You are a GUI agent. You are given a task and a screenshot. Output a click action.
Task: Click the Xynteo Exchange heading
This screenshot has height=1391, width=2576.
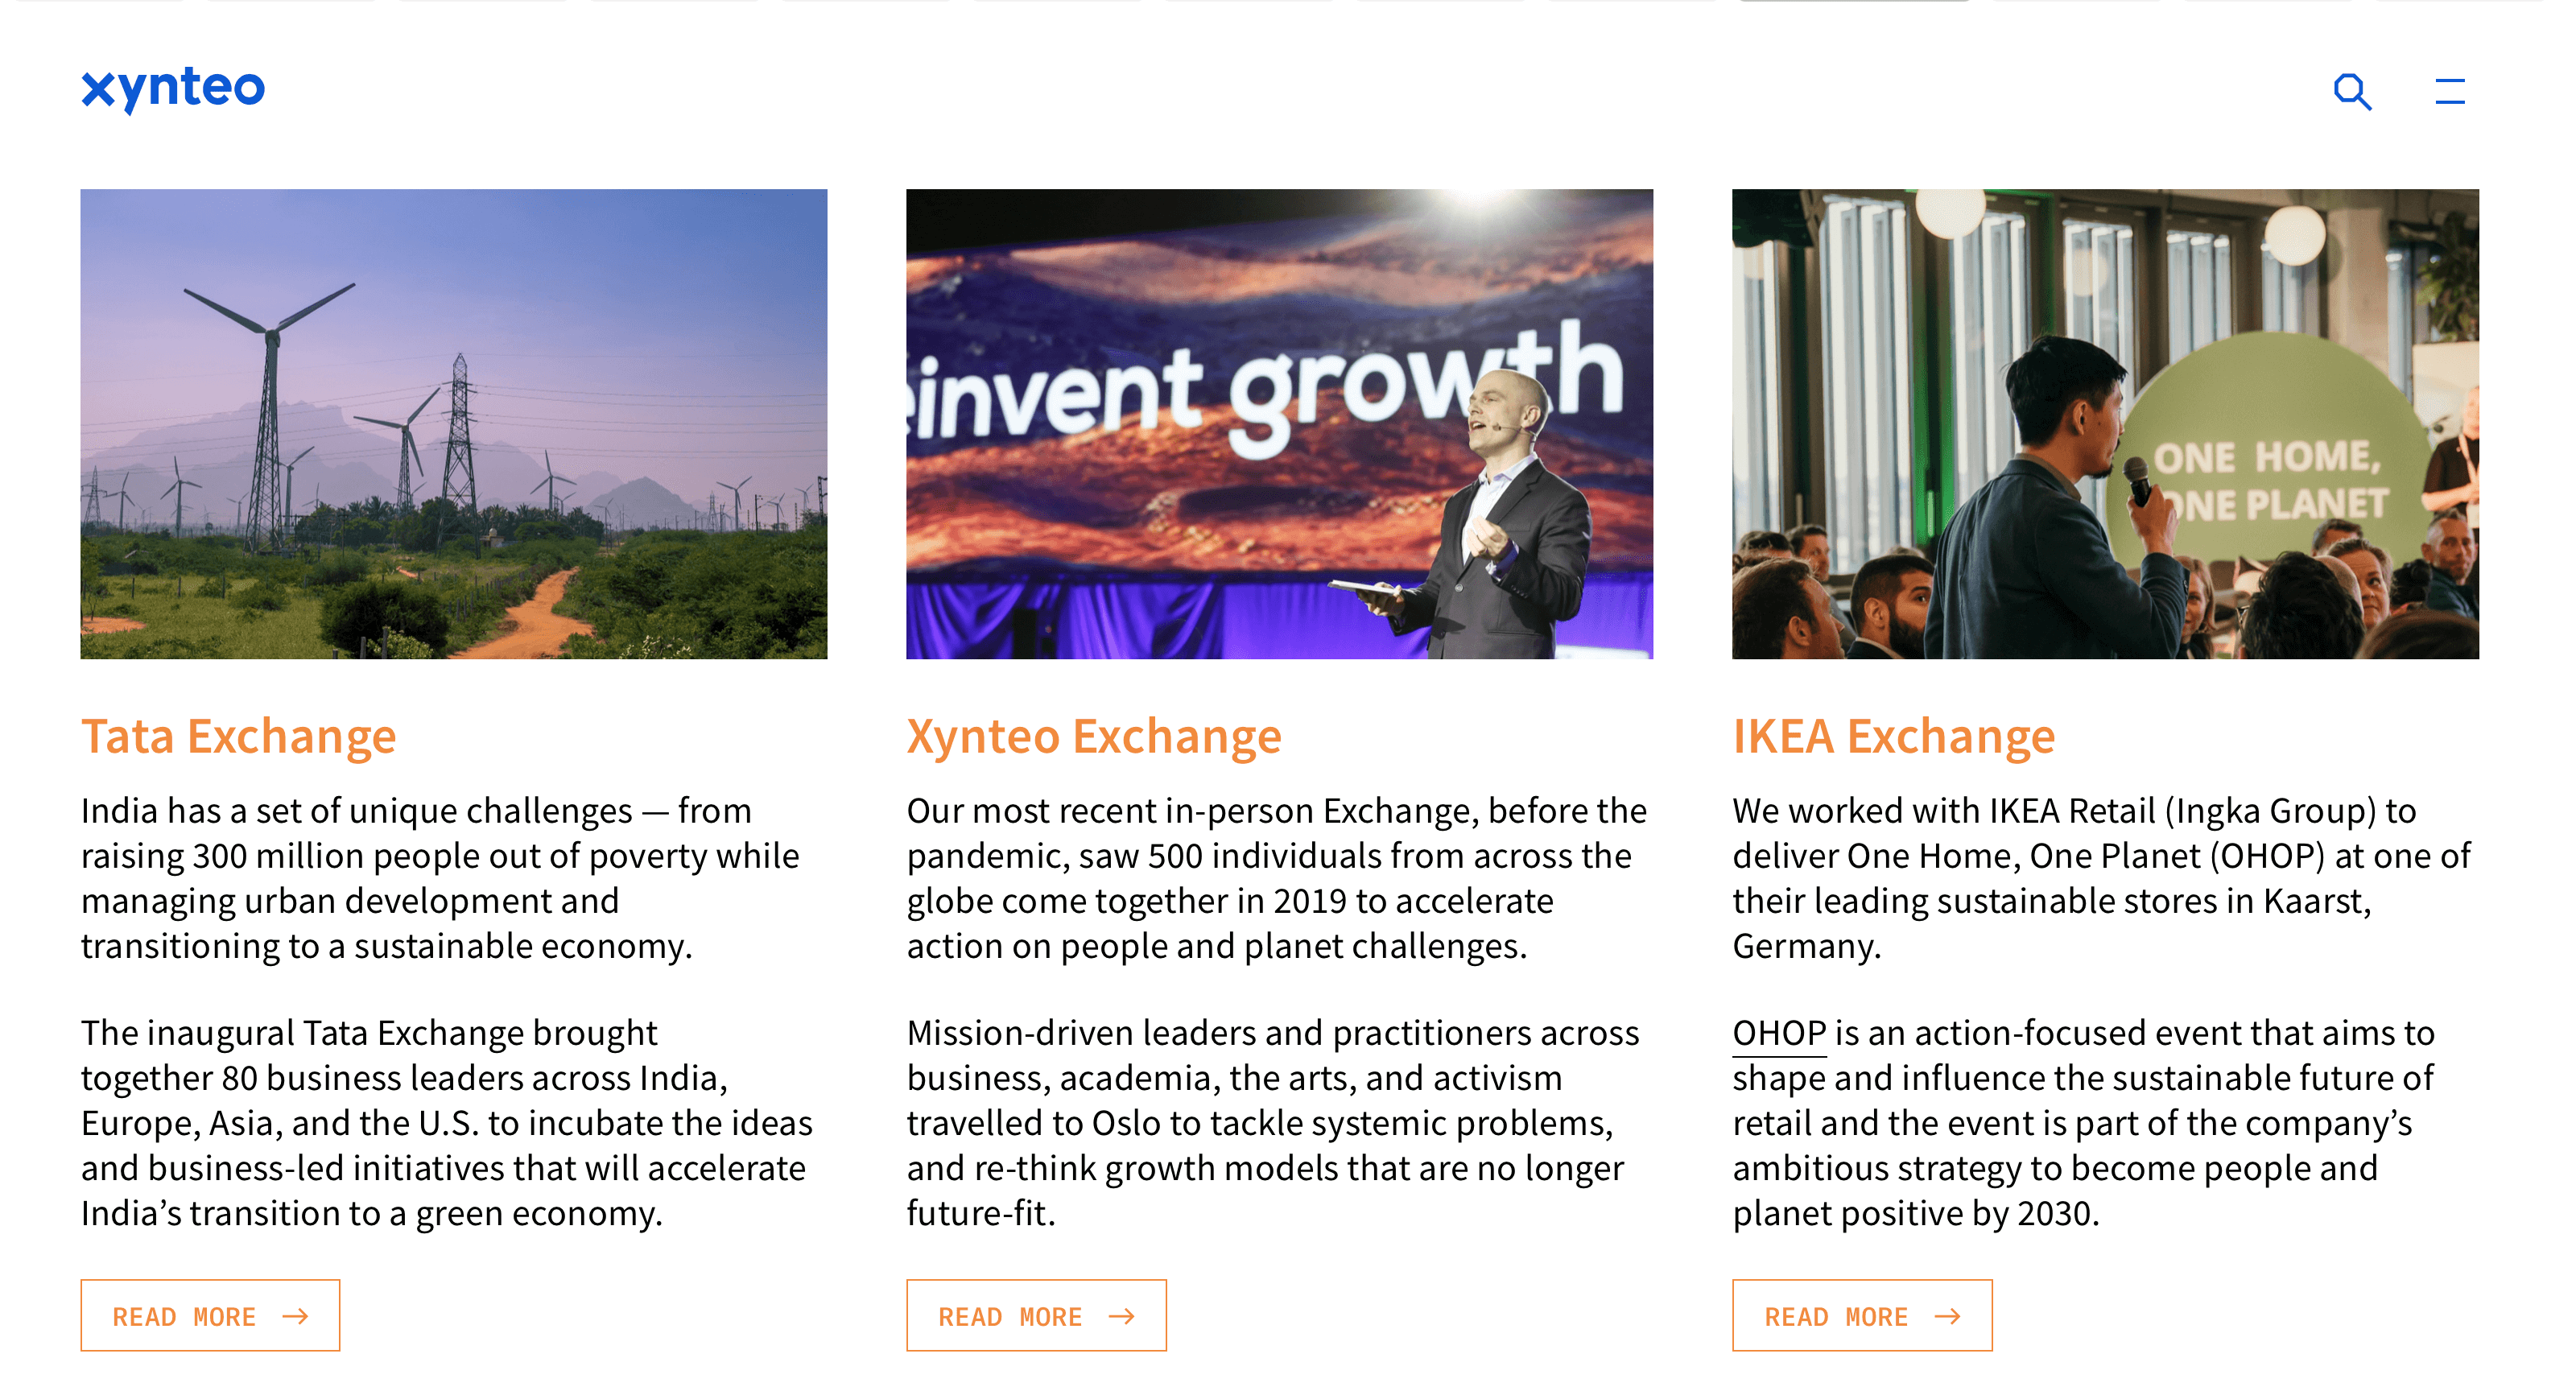pos(1094,736)
